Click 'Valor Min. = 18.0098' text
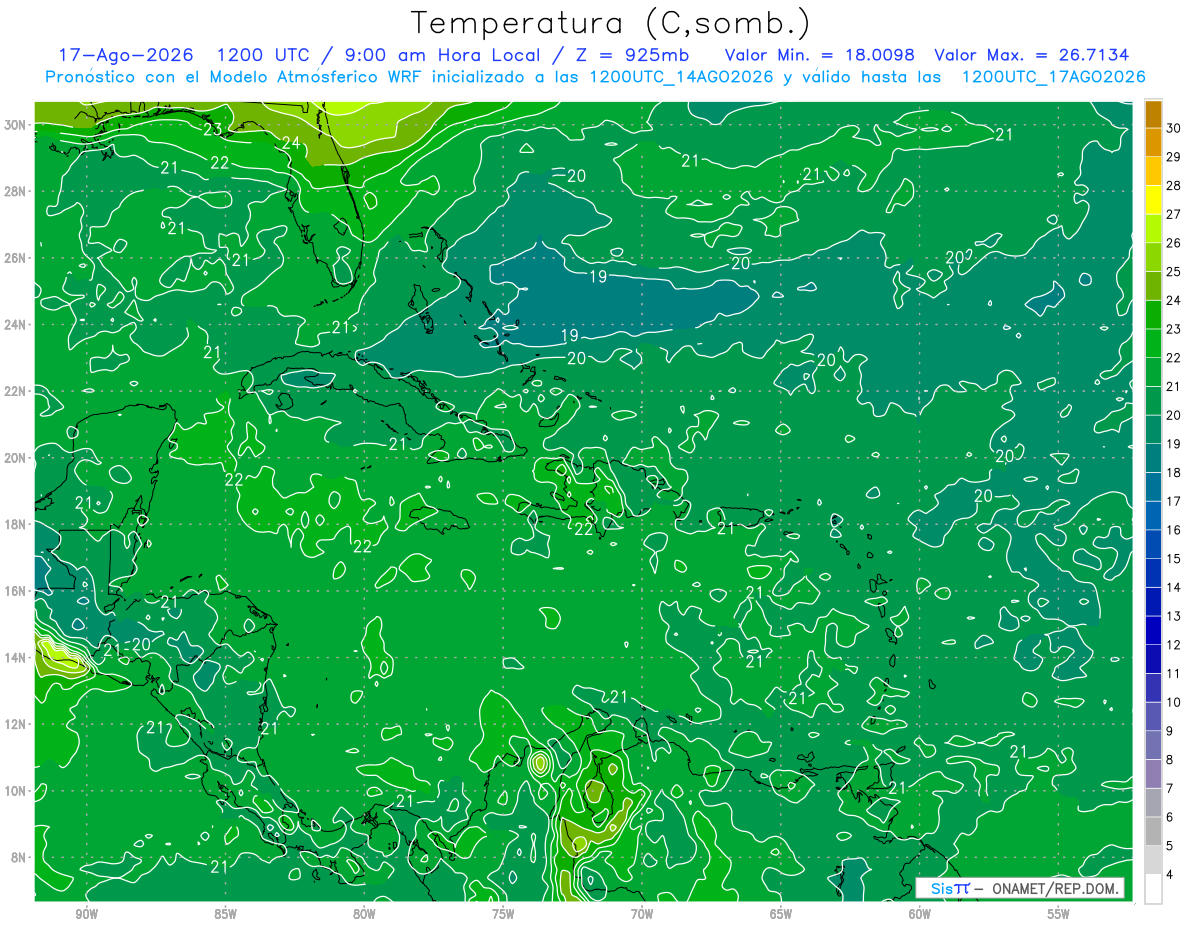Image resolution: width=1200 pixels, height=927 pixels. click(x=821, y=55)
